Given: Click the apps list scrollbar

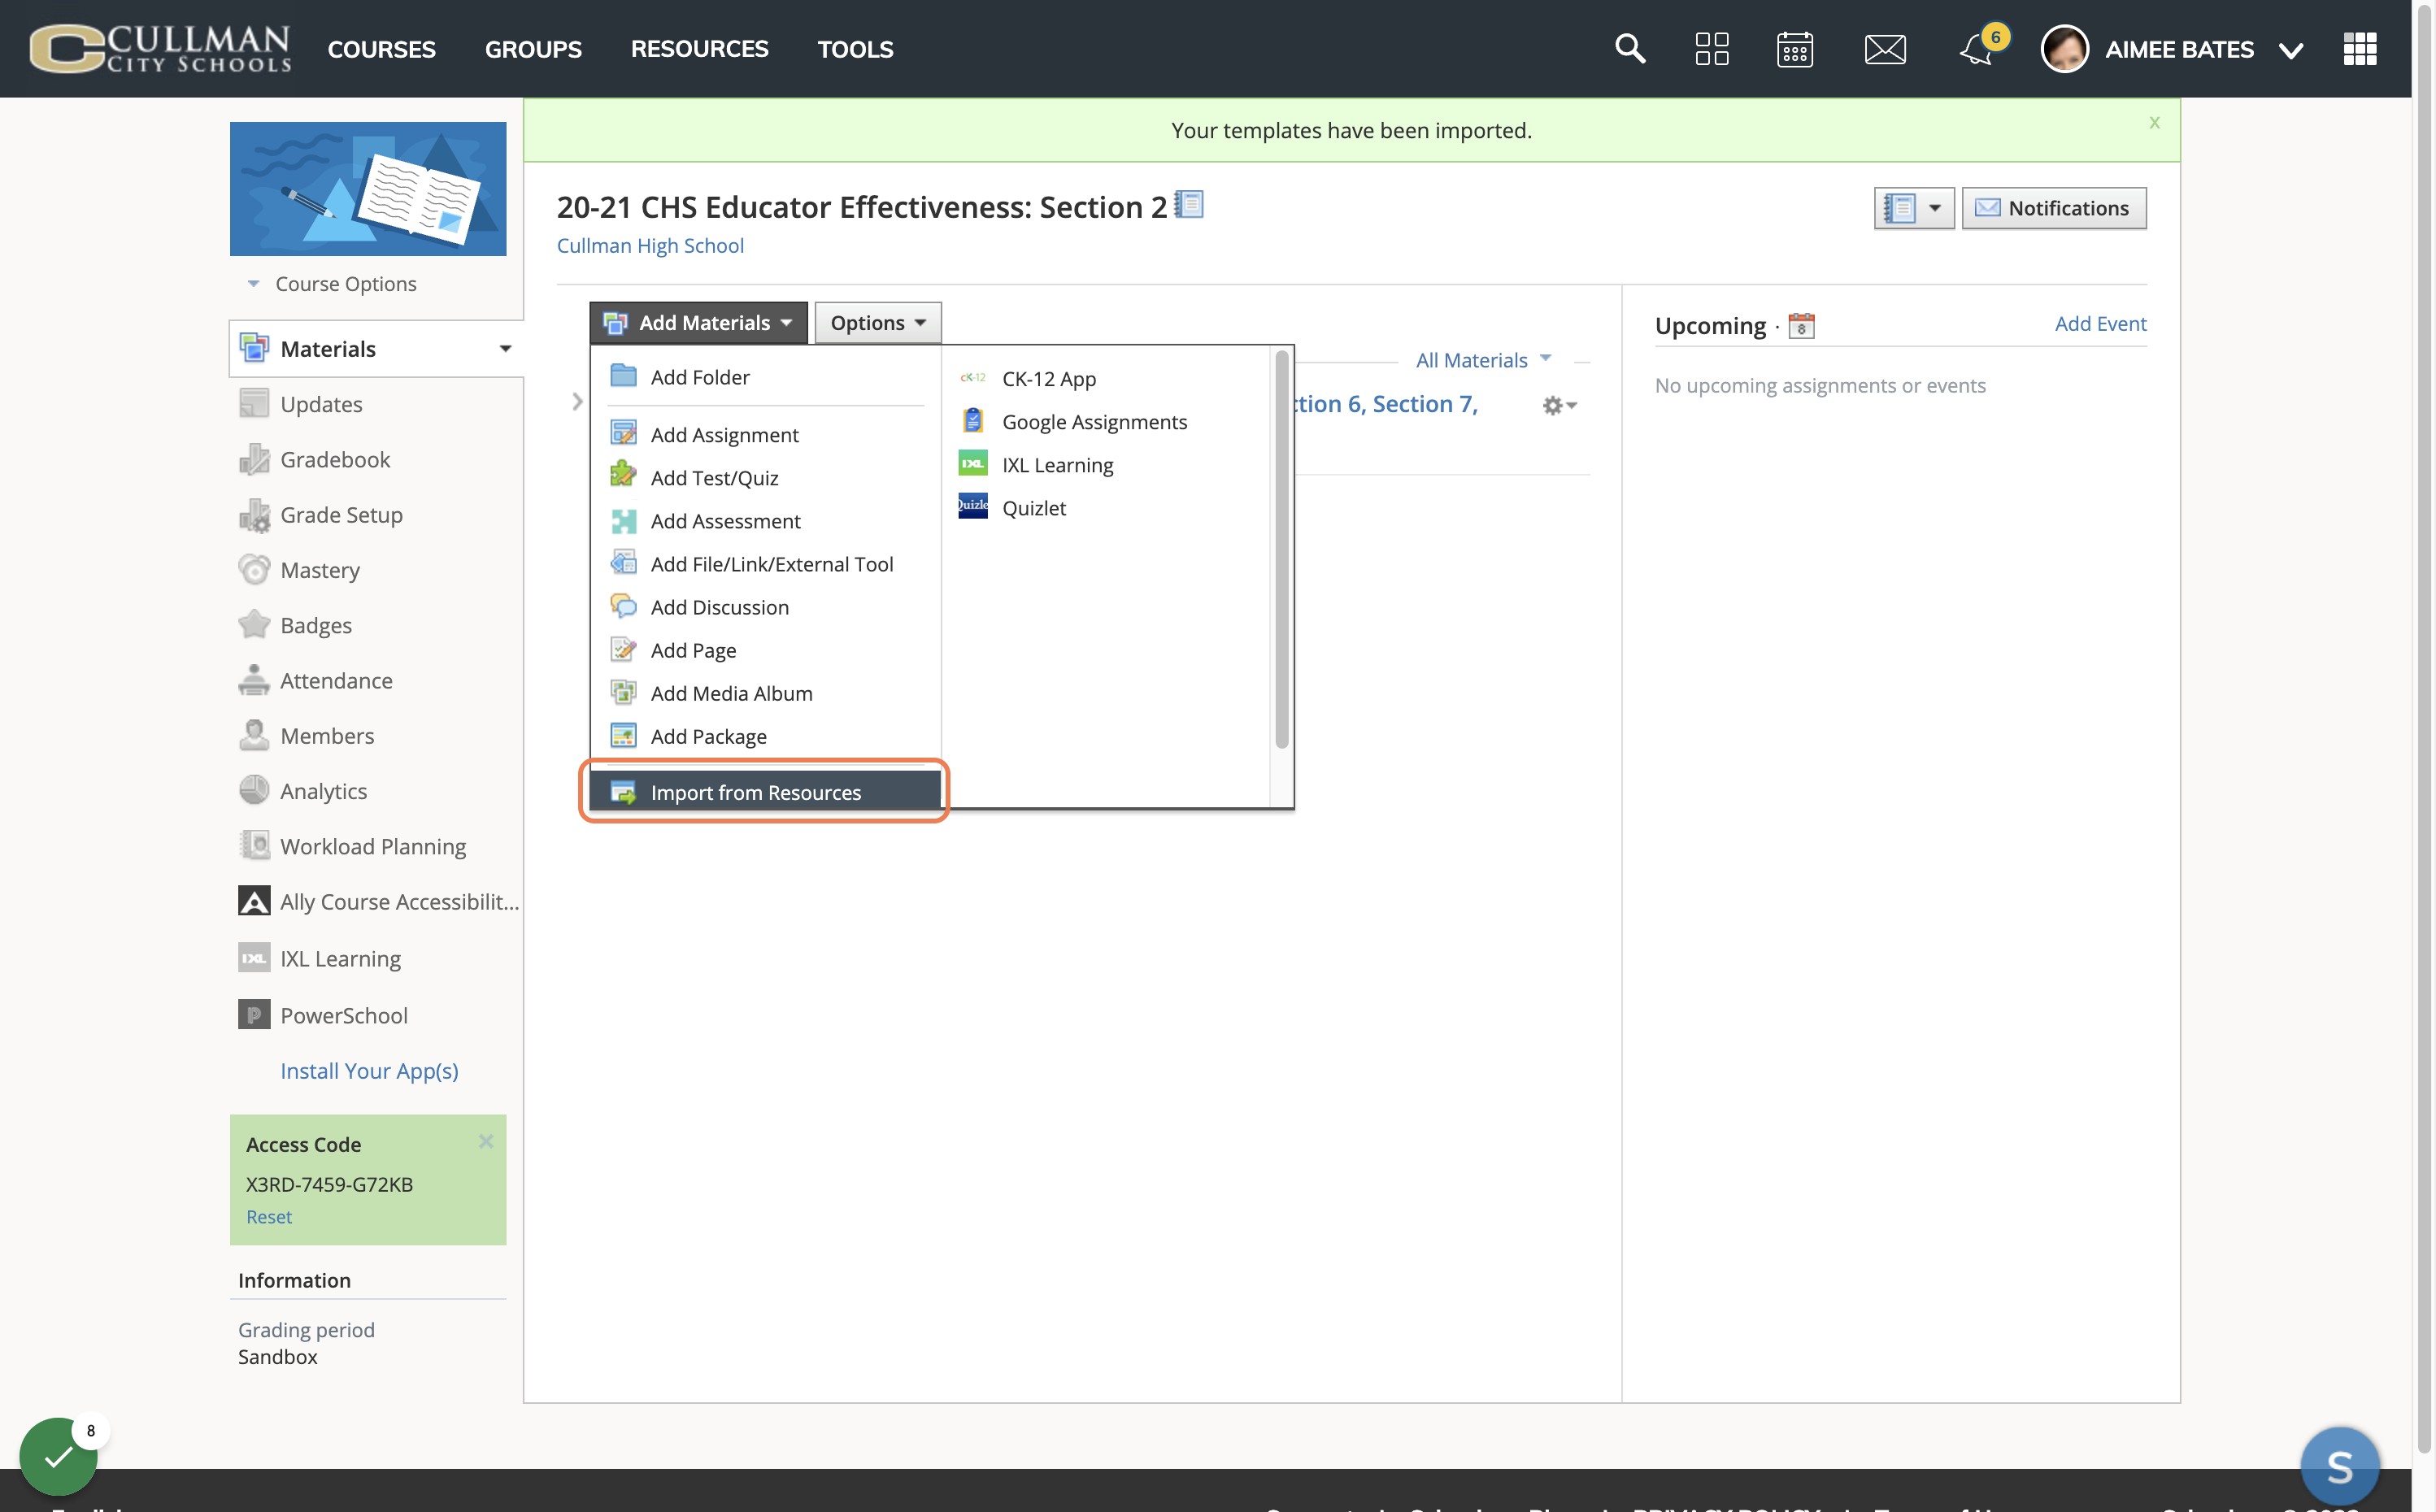Looking at the screenshot, I should coord(1282,548).
